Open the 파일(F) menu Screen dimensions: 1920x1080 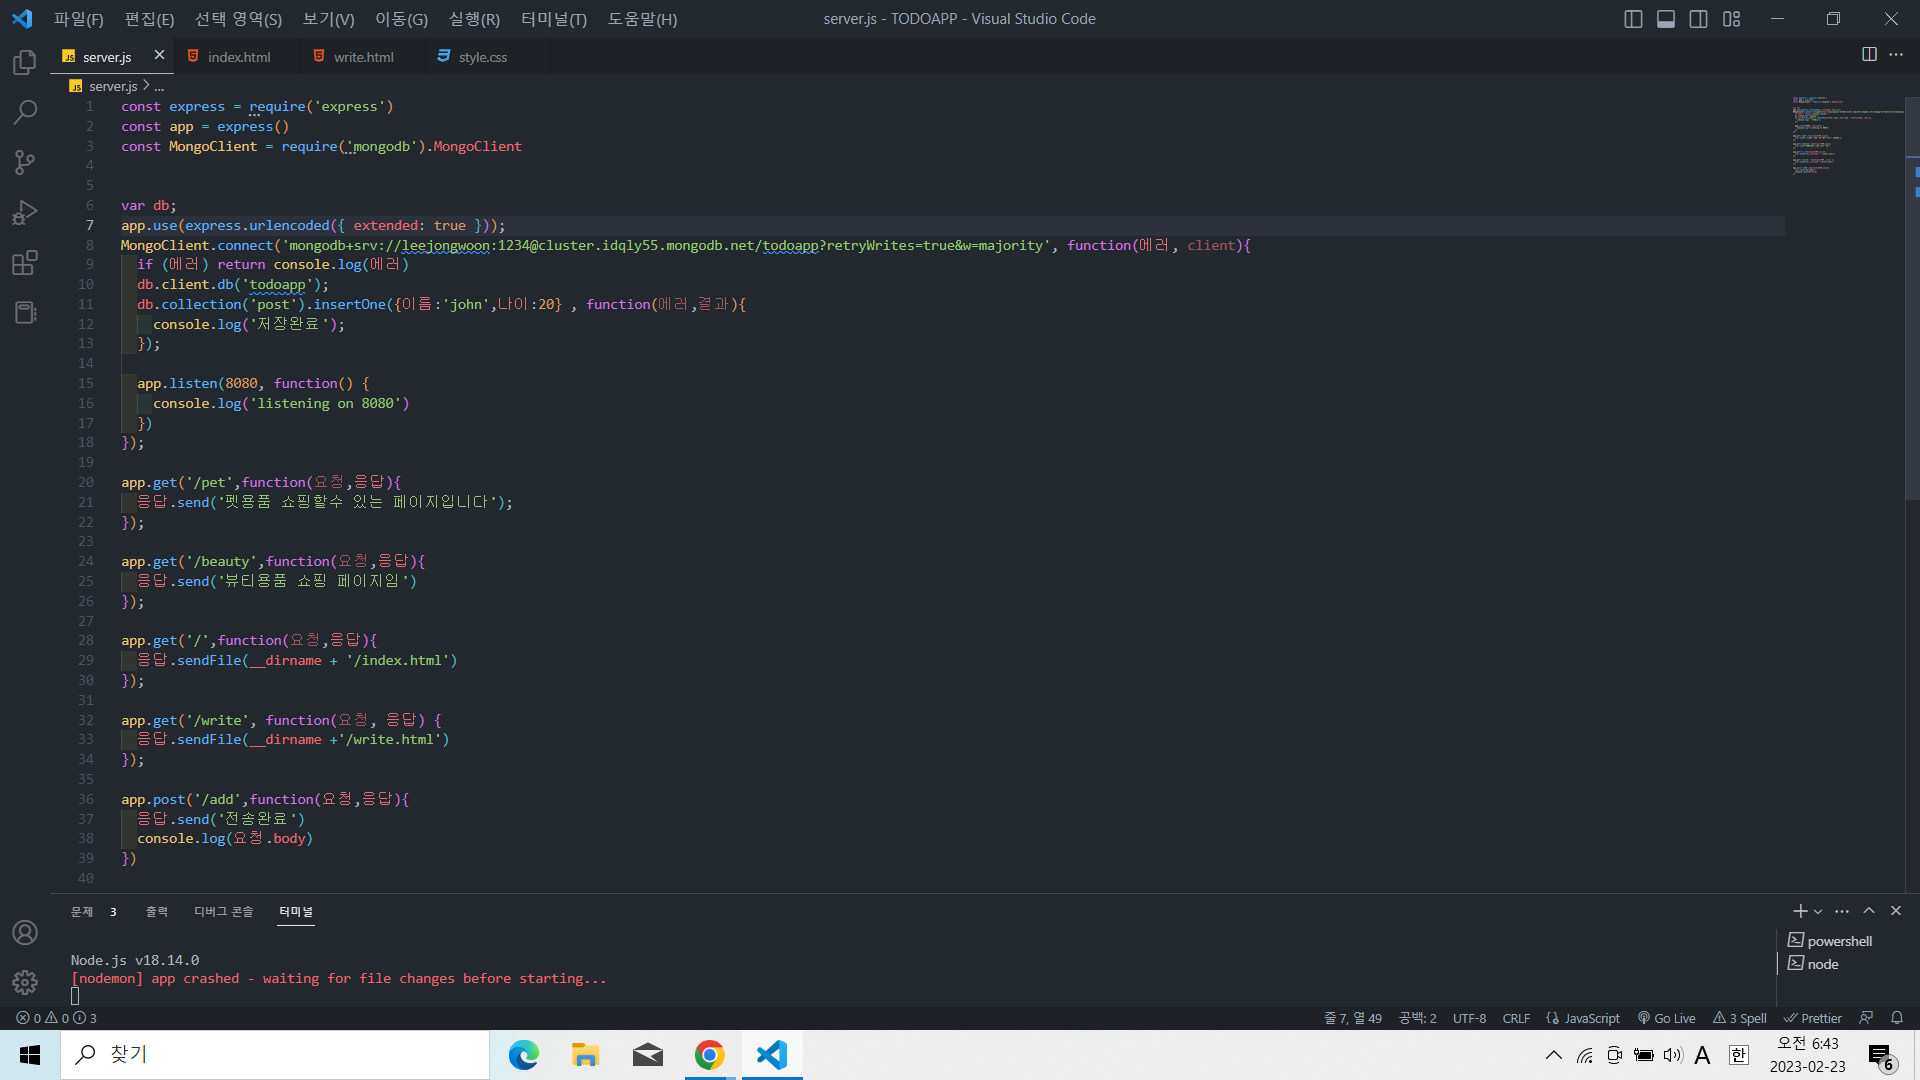78,19
